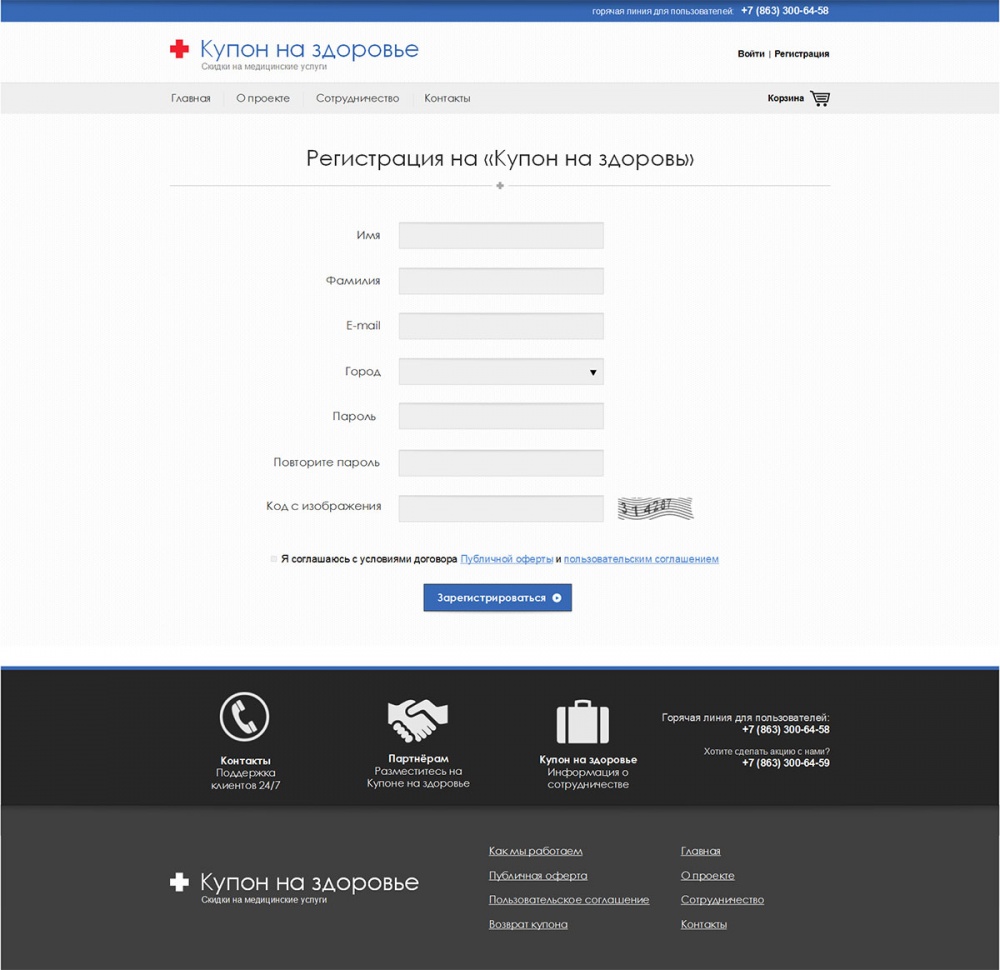Click the briefcase icon in footer
Image resolution: width=1000 pixels, height=970 pixels.
[582, 721]
